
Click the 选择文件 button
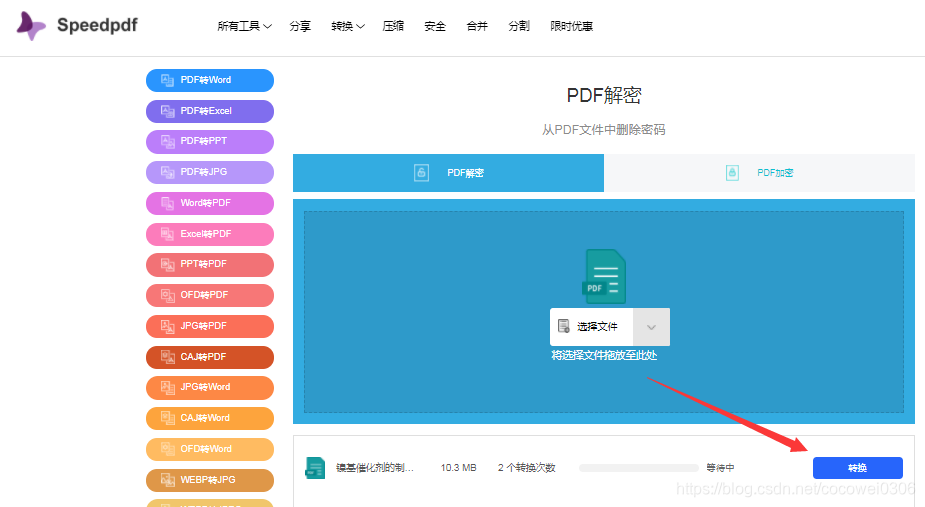coord(592,327)
